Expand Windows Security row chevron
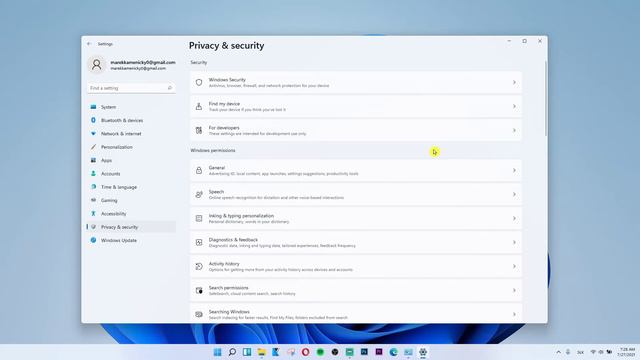This screenshot has height=360, width=640. click(x=514, y=82)
